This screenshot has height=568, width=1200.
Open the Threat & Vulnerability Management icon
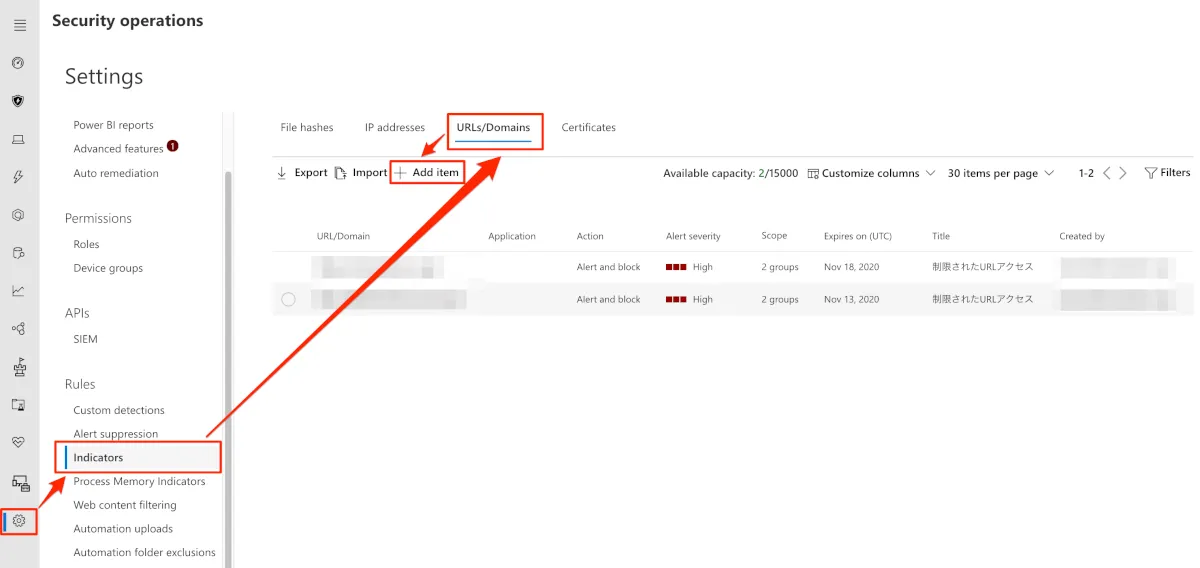pyautogui.click(x=18, y=367)
